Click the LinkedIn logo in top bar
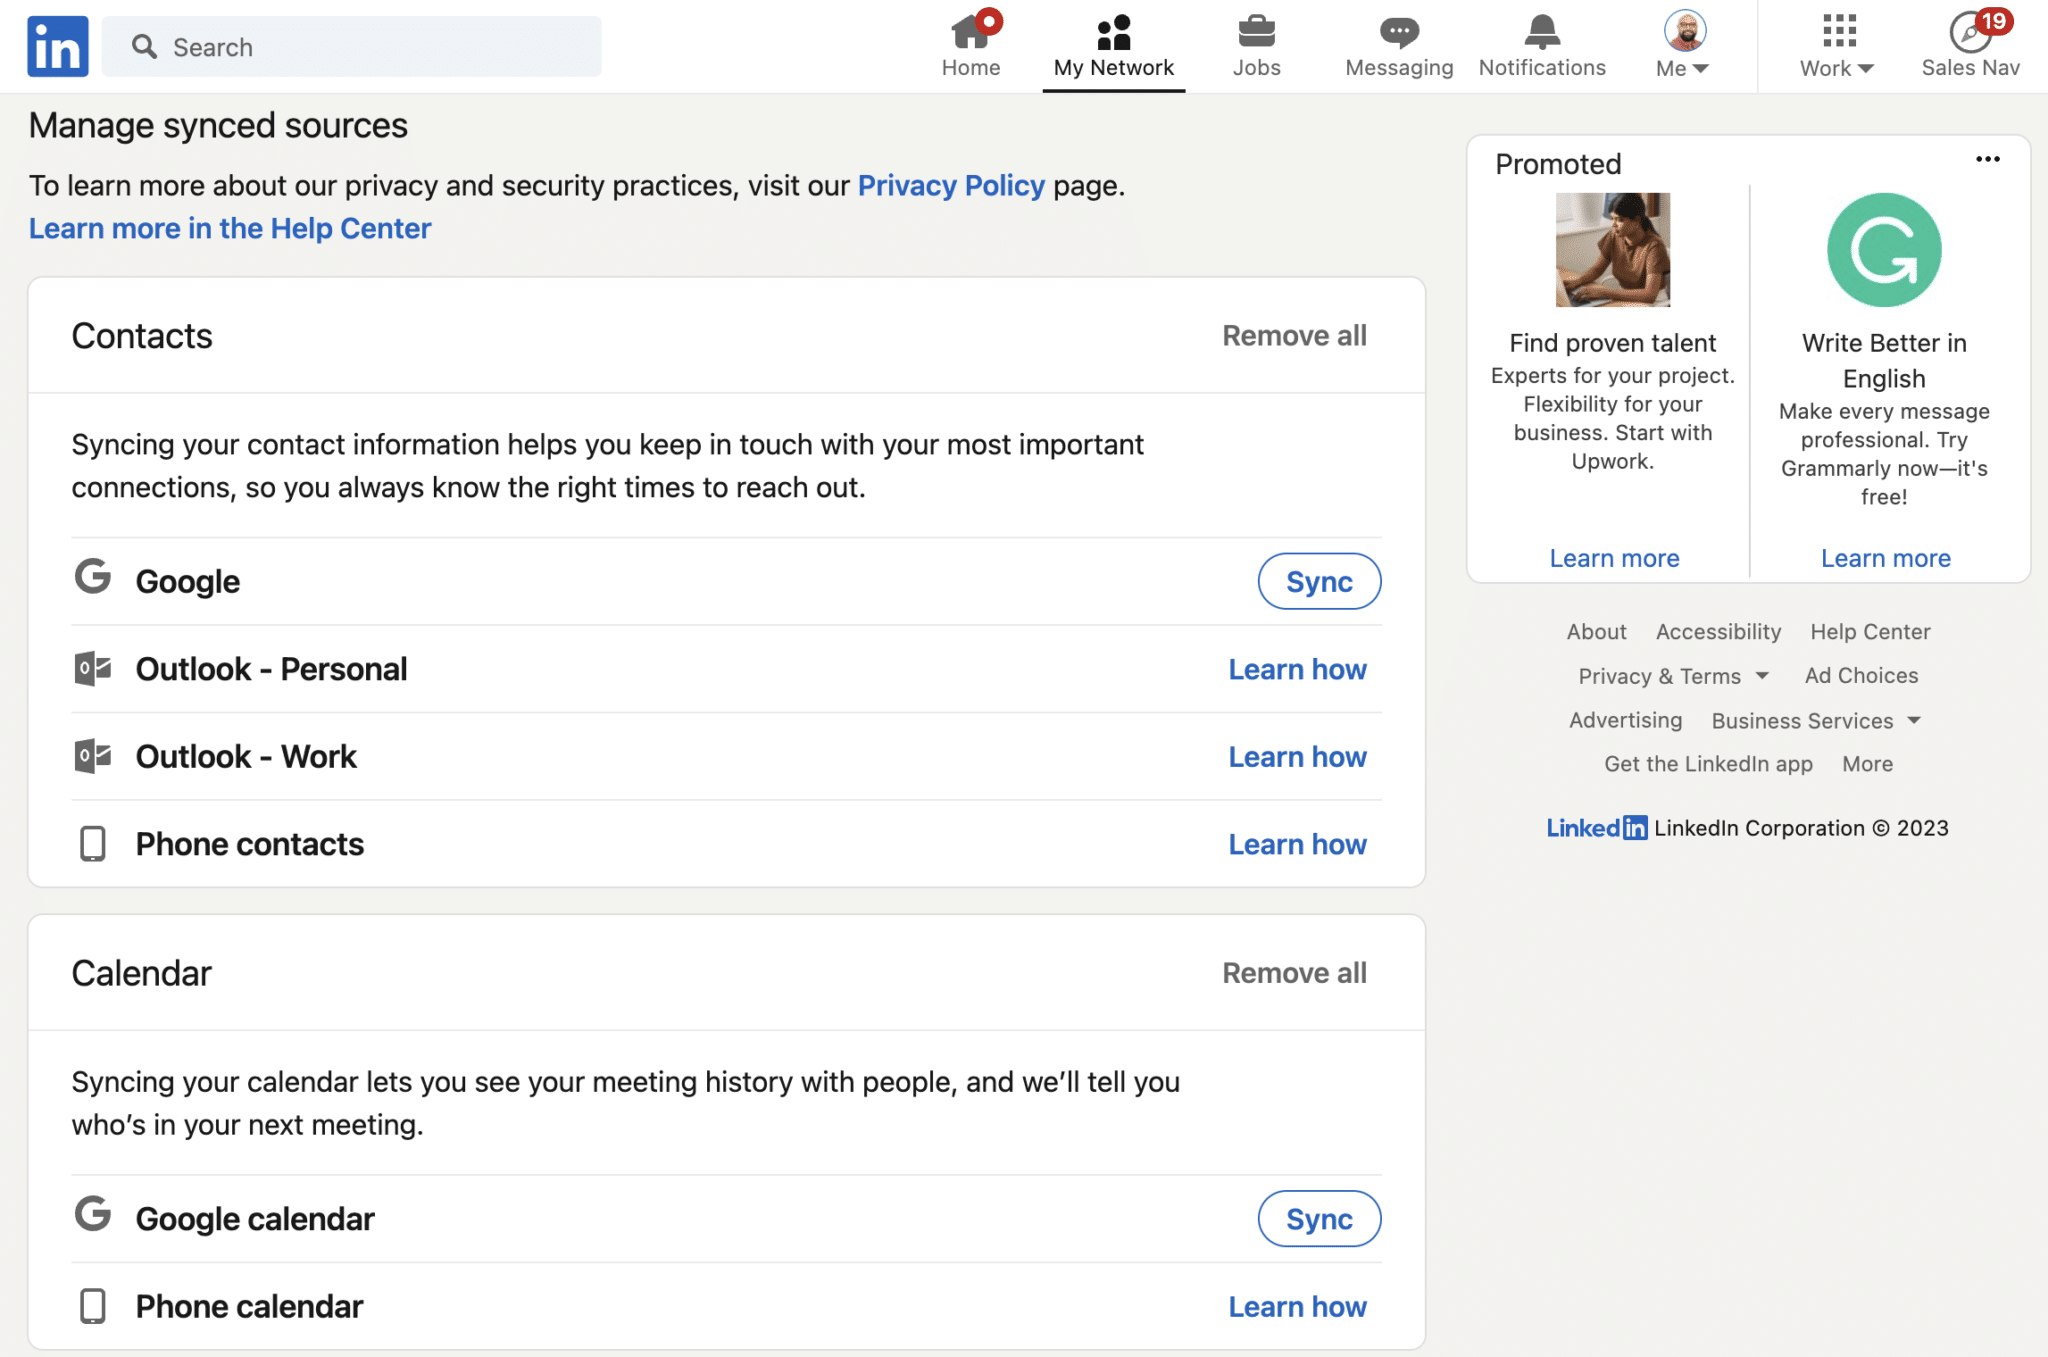2048x1357 pixels. click(x=58, y=46)
